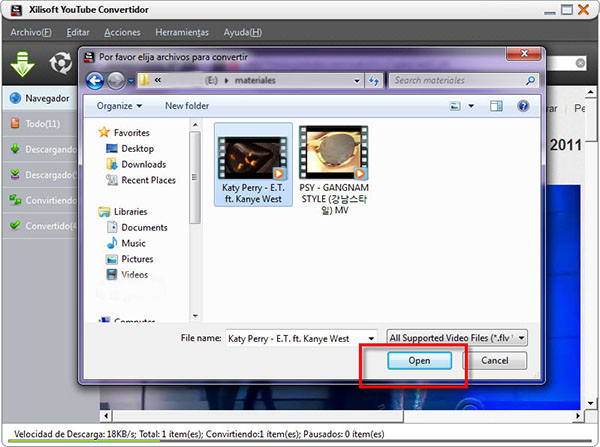600x447 pixels.
Task: Select the Descargado sidebar item
Action: pos(40,175)
